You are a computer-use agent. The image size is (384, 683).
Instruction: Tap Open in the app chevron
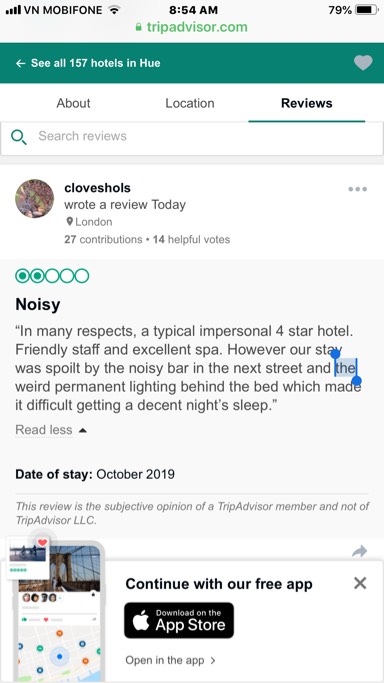pyautogui.click(x=213, y=660)
